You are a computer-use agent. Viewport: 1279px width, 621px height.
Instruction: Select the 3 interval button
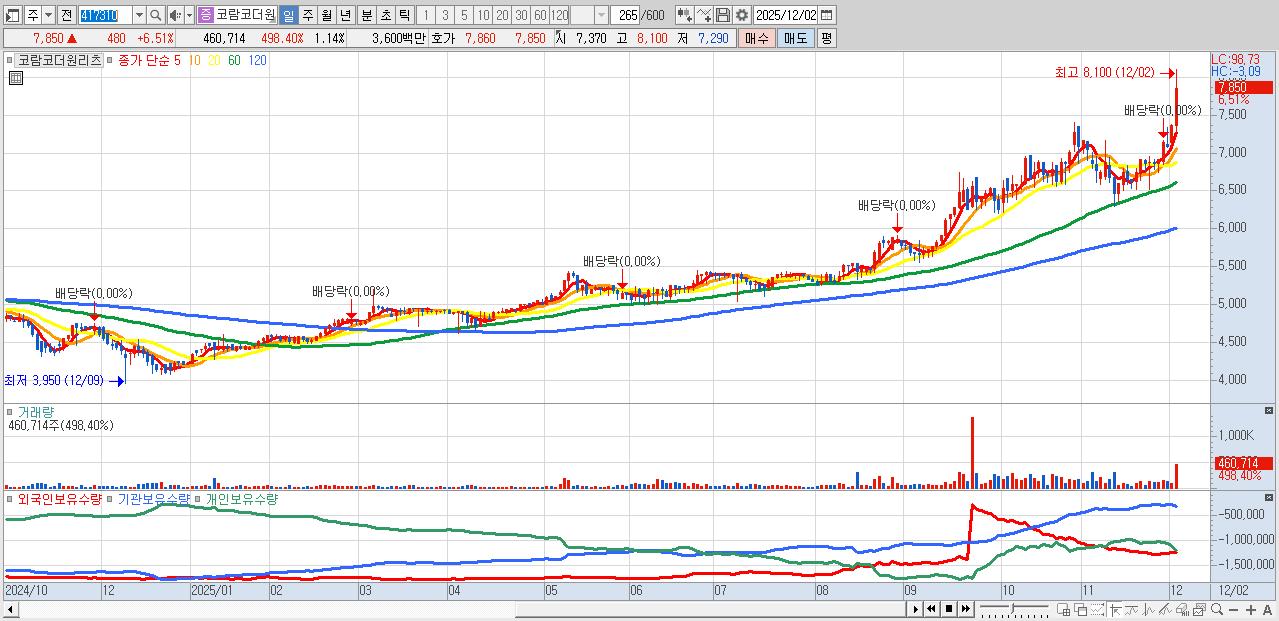point(445,15)
